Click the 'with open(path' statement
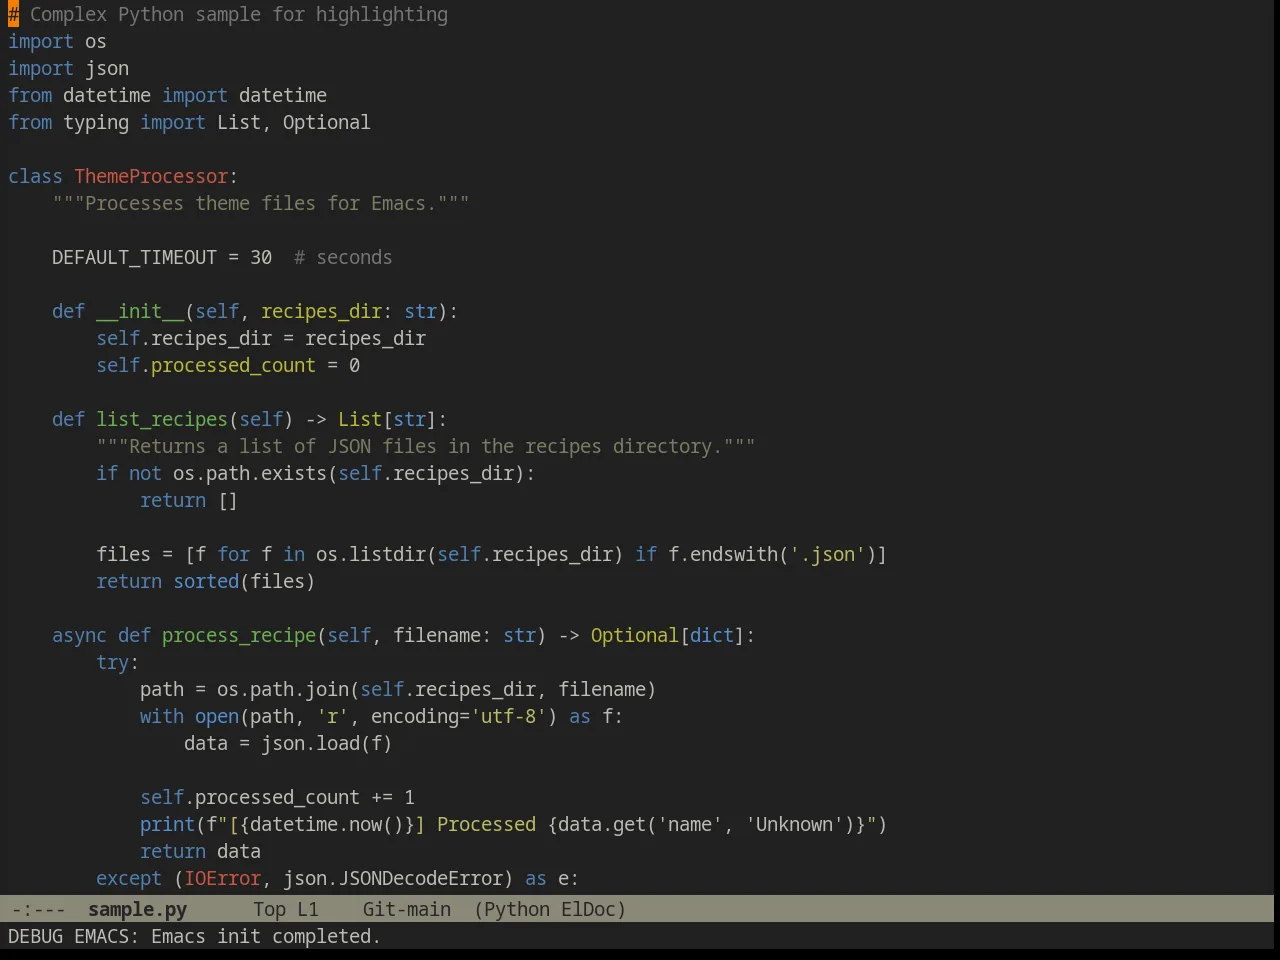The width and height of the screenshot is (1280, 960). pos(217,716)
